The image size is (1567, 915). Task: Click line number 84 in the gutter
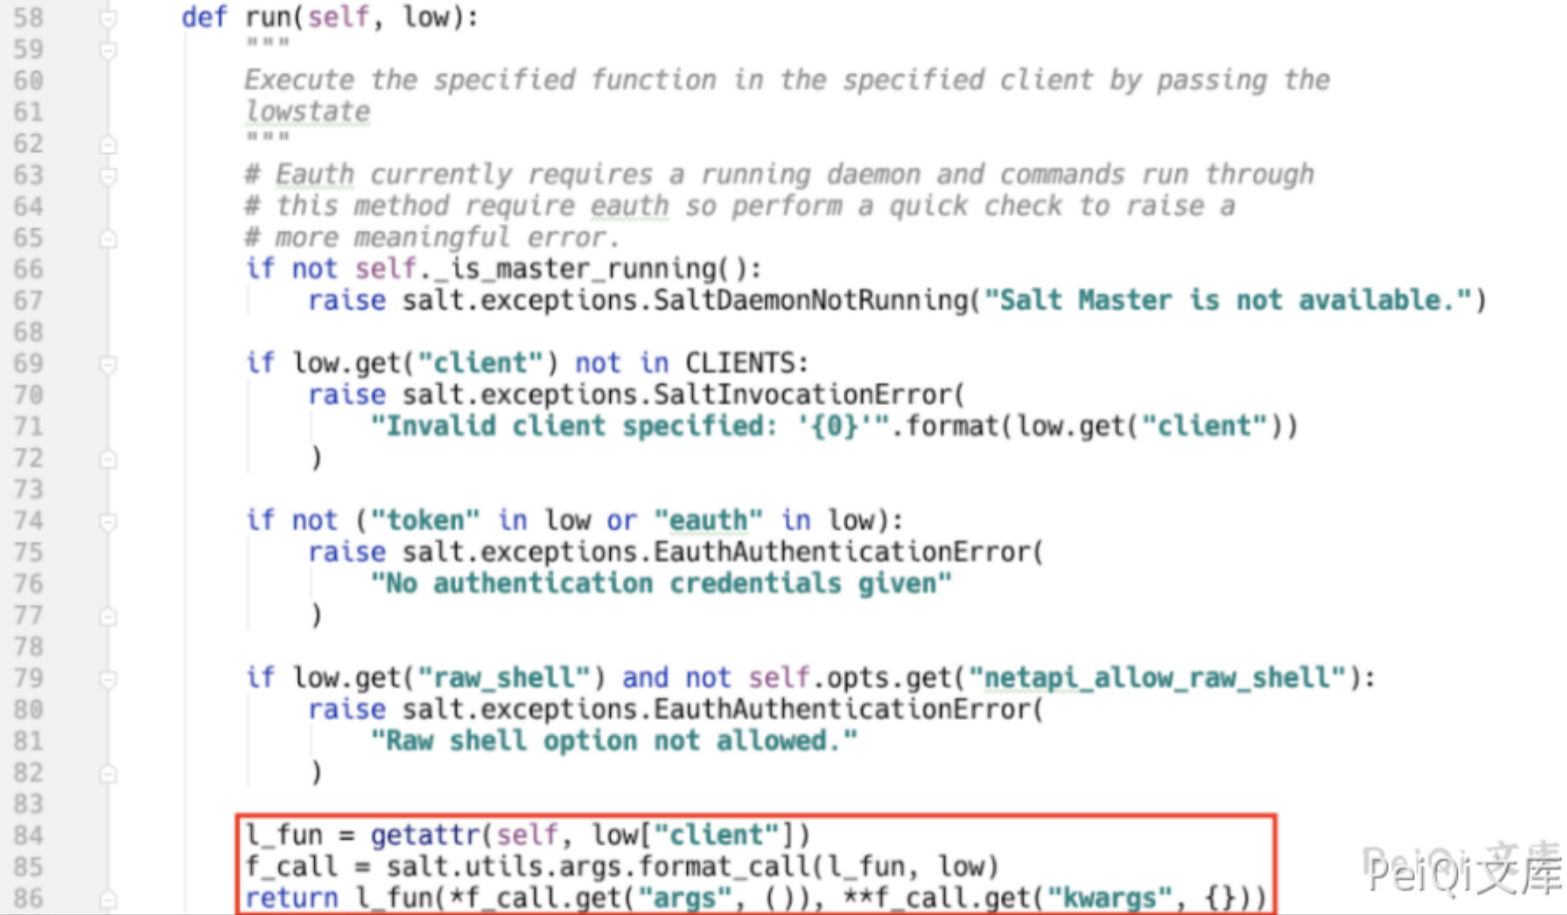click(28, 836)
